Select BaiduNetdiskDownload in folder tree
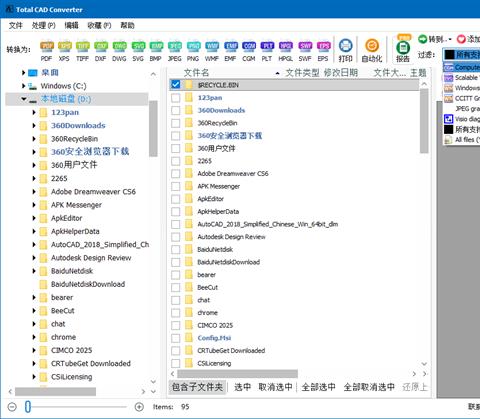This screenshot has height=419, width=480. click(88, 284)
